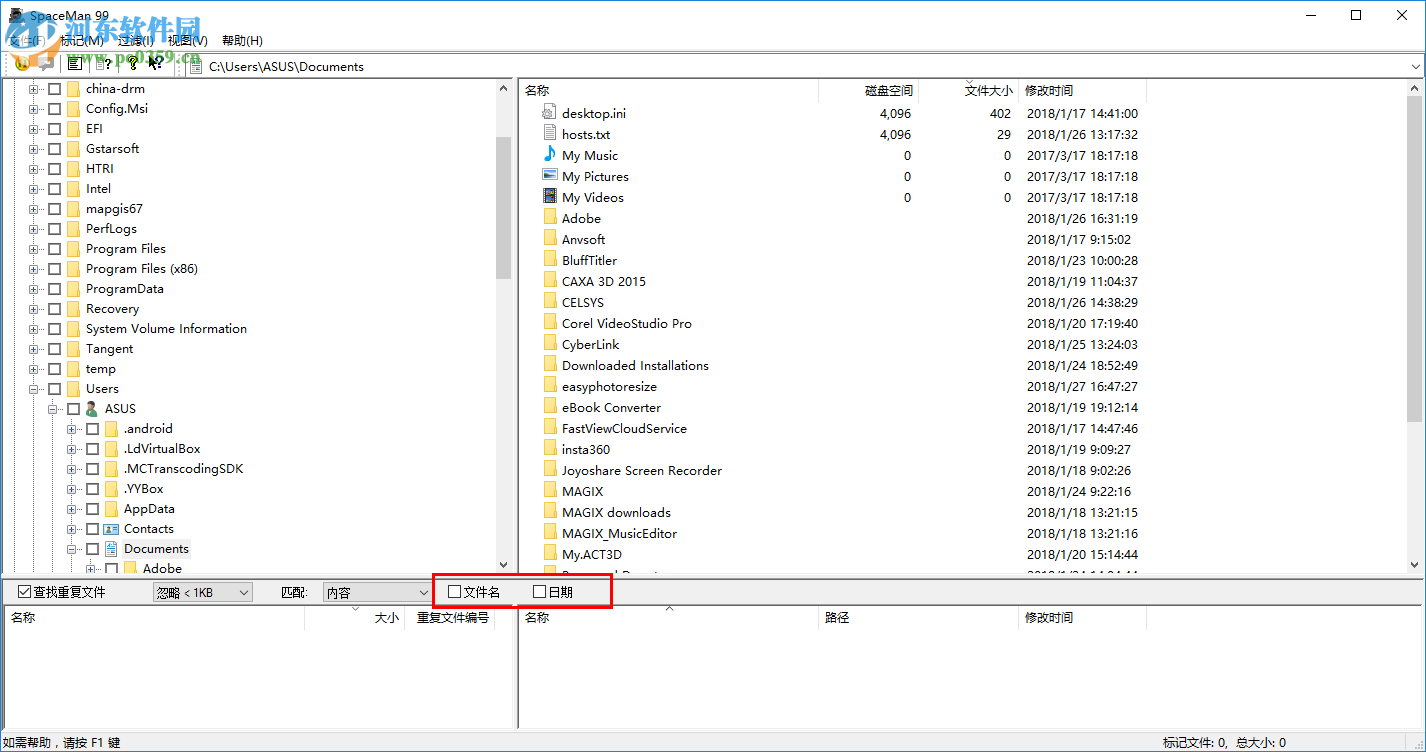This screenshot has height=752, width=1426.
Task: Click the CyberLink folder icon
Action: coord(549,344)
